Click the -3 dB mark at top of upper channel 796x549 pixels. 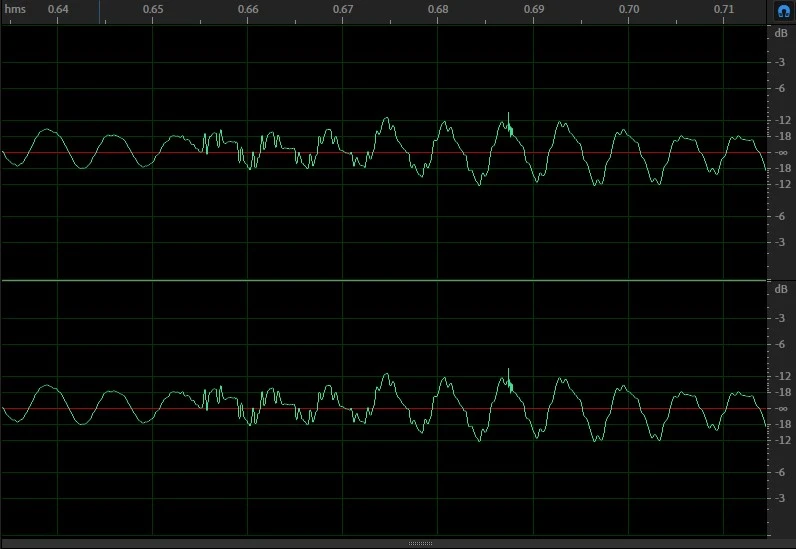point(780,62)
